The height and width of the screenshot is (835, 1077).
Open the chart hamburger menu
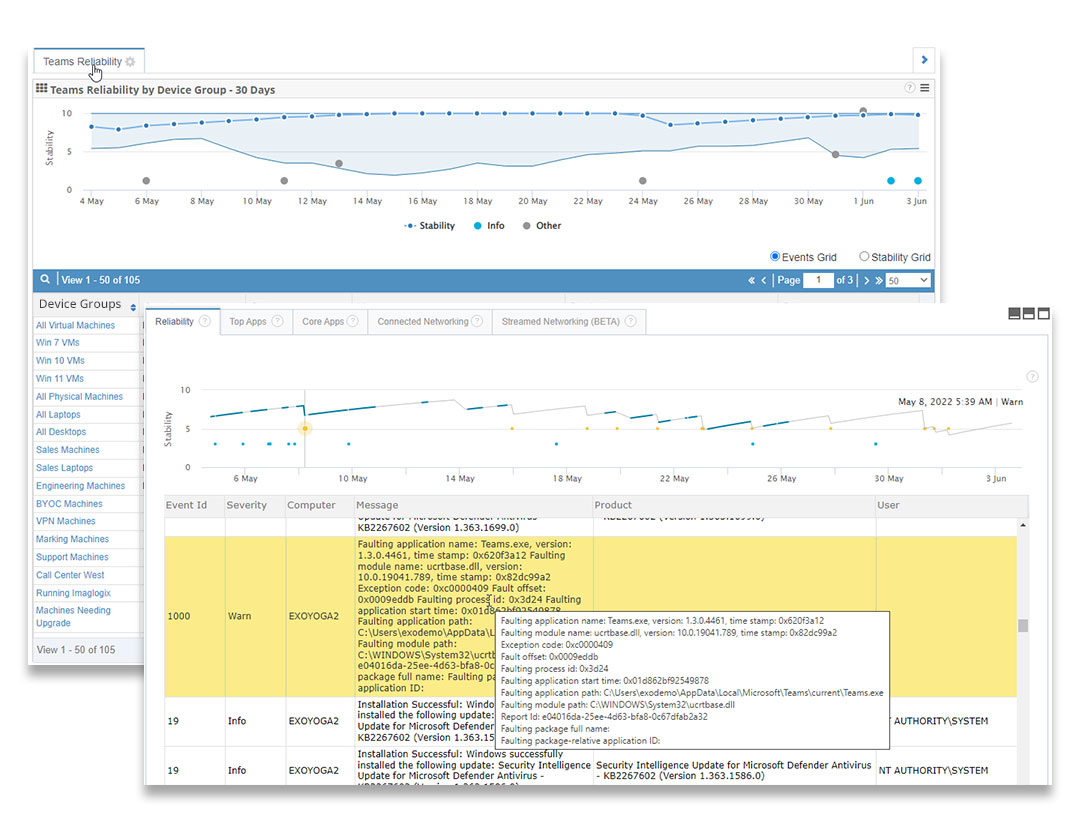click(925, 88)
